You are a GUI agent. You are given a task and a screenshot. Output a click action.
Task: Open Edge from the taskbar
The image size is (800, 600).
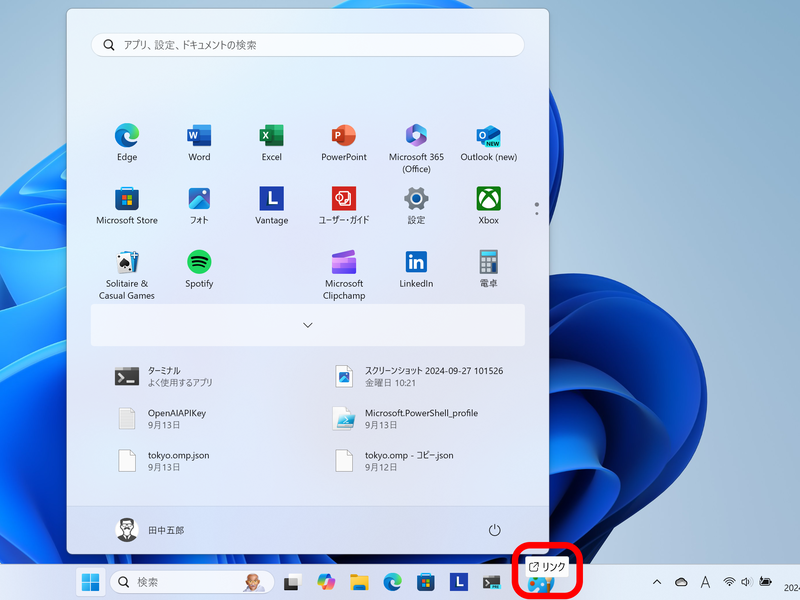pos(392,582)
